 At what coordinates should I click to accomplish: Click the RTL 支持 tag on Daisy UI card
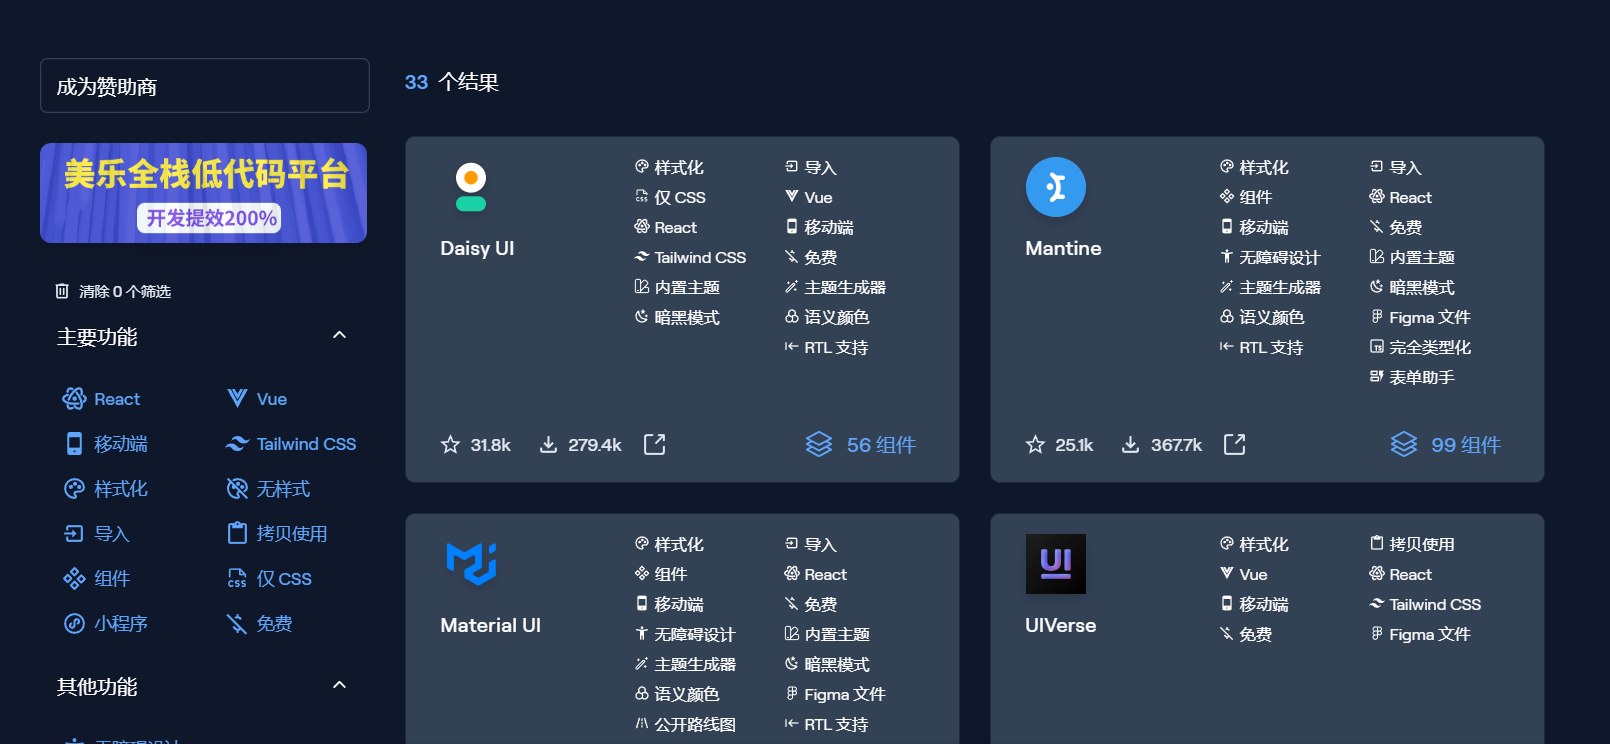point(826,347)
